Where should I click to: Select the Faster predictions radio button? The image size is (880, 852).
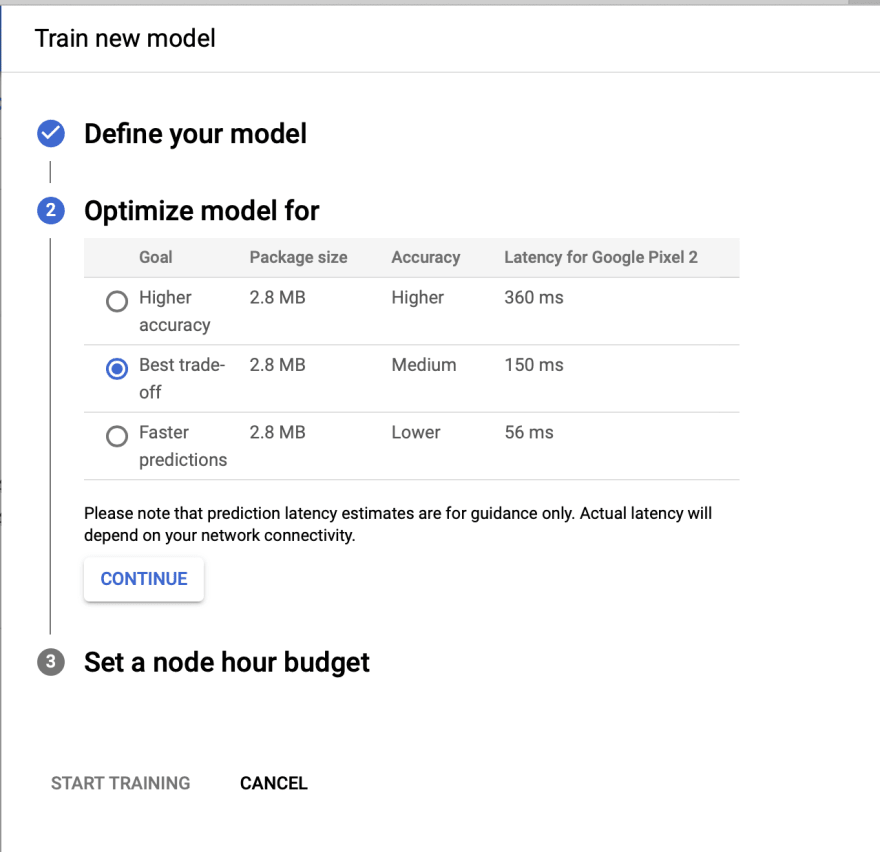tap(117, 436)
